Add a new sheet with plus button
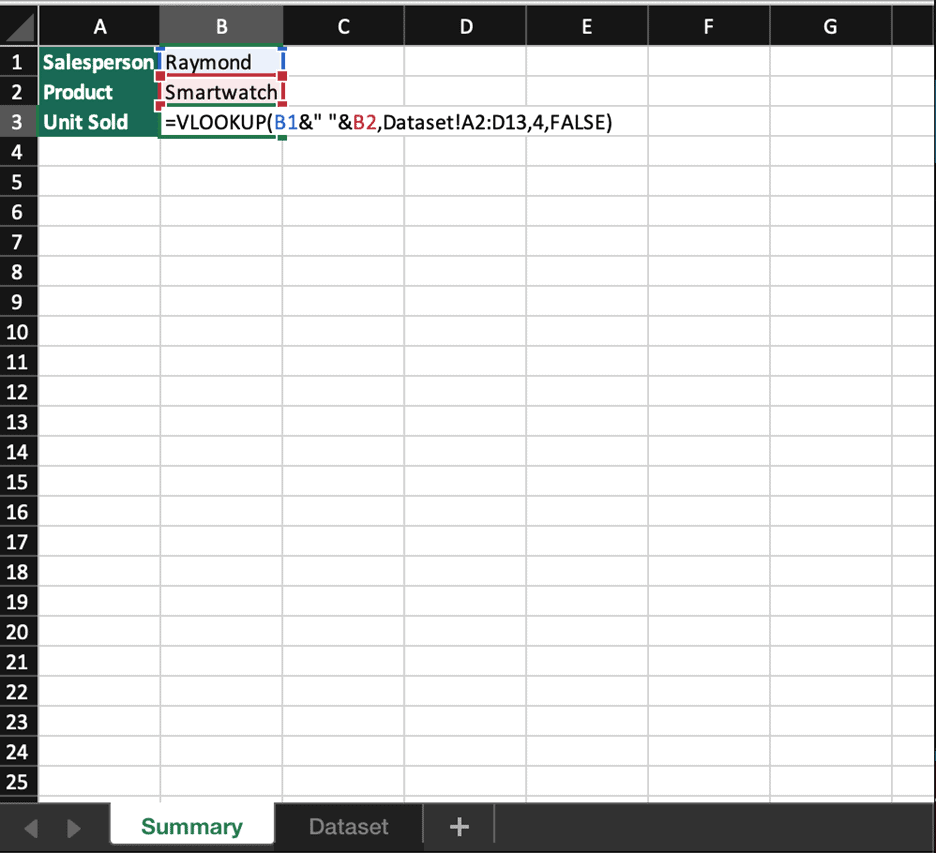Screen dimensions: 936x853 pos(459,827)
